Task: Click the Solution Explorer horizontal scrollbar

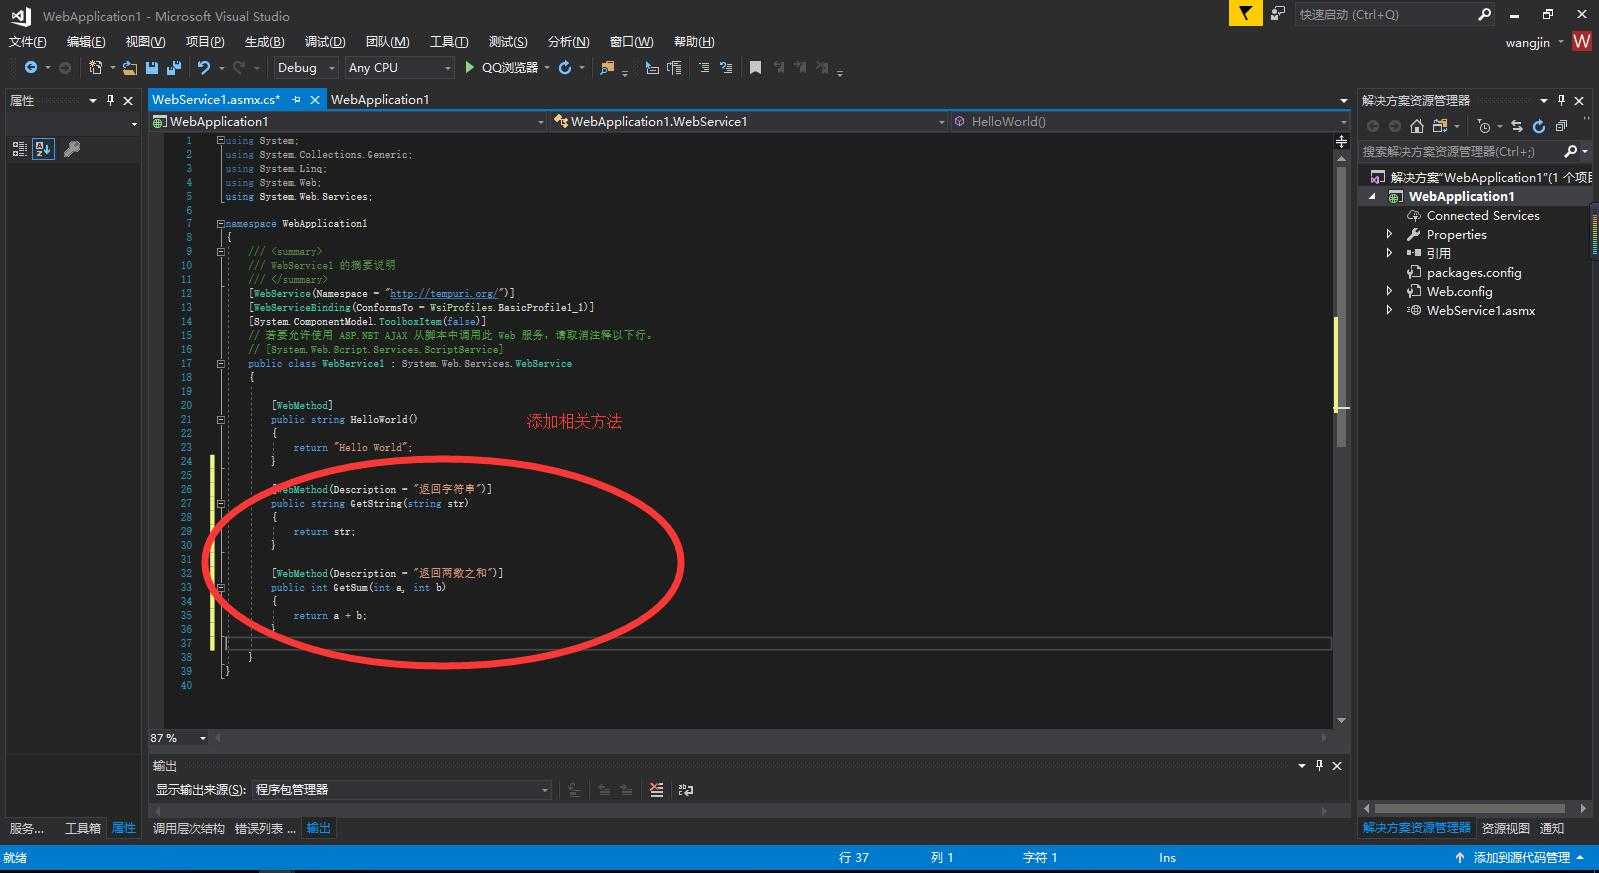Action: tap(1470, 808)
